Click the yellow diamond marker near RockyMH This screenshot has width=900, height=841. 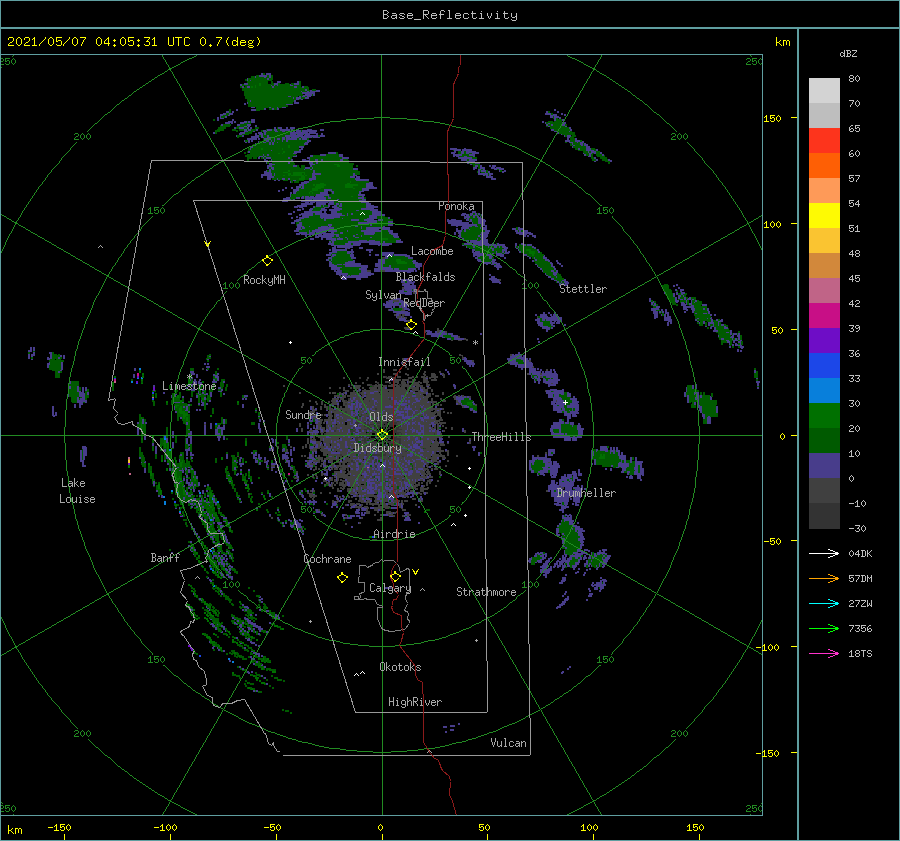[x=267, y=261]
